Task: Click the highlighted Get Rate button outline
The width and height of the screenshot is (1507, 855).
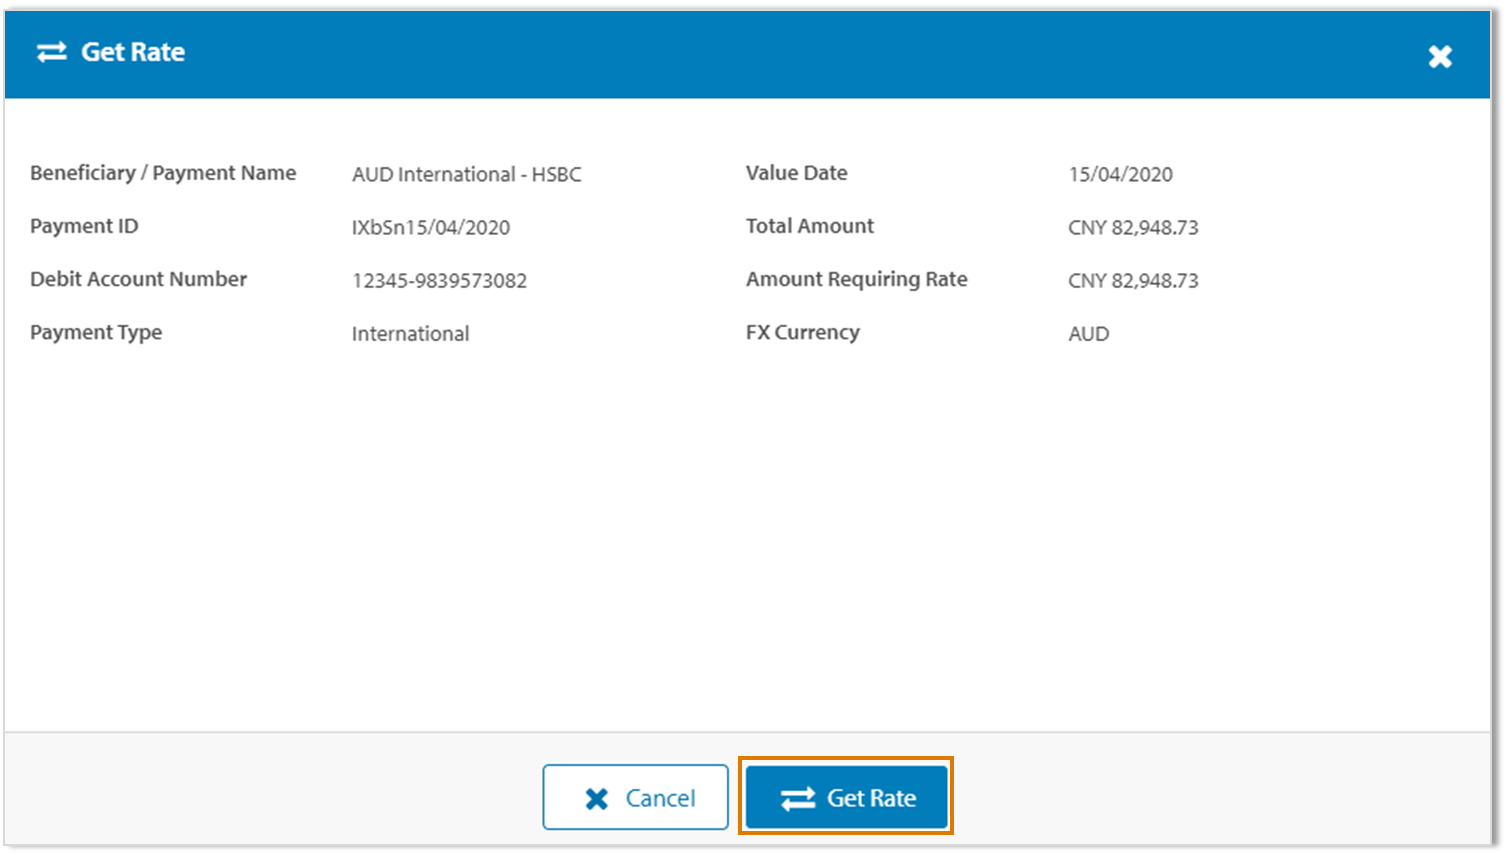Action: (845, 797)
